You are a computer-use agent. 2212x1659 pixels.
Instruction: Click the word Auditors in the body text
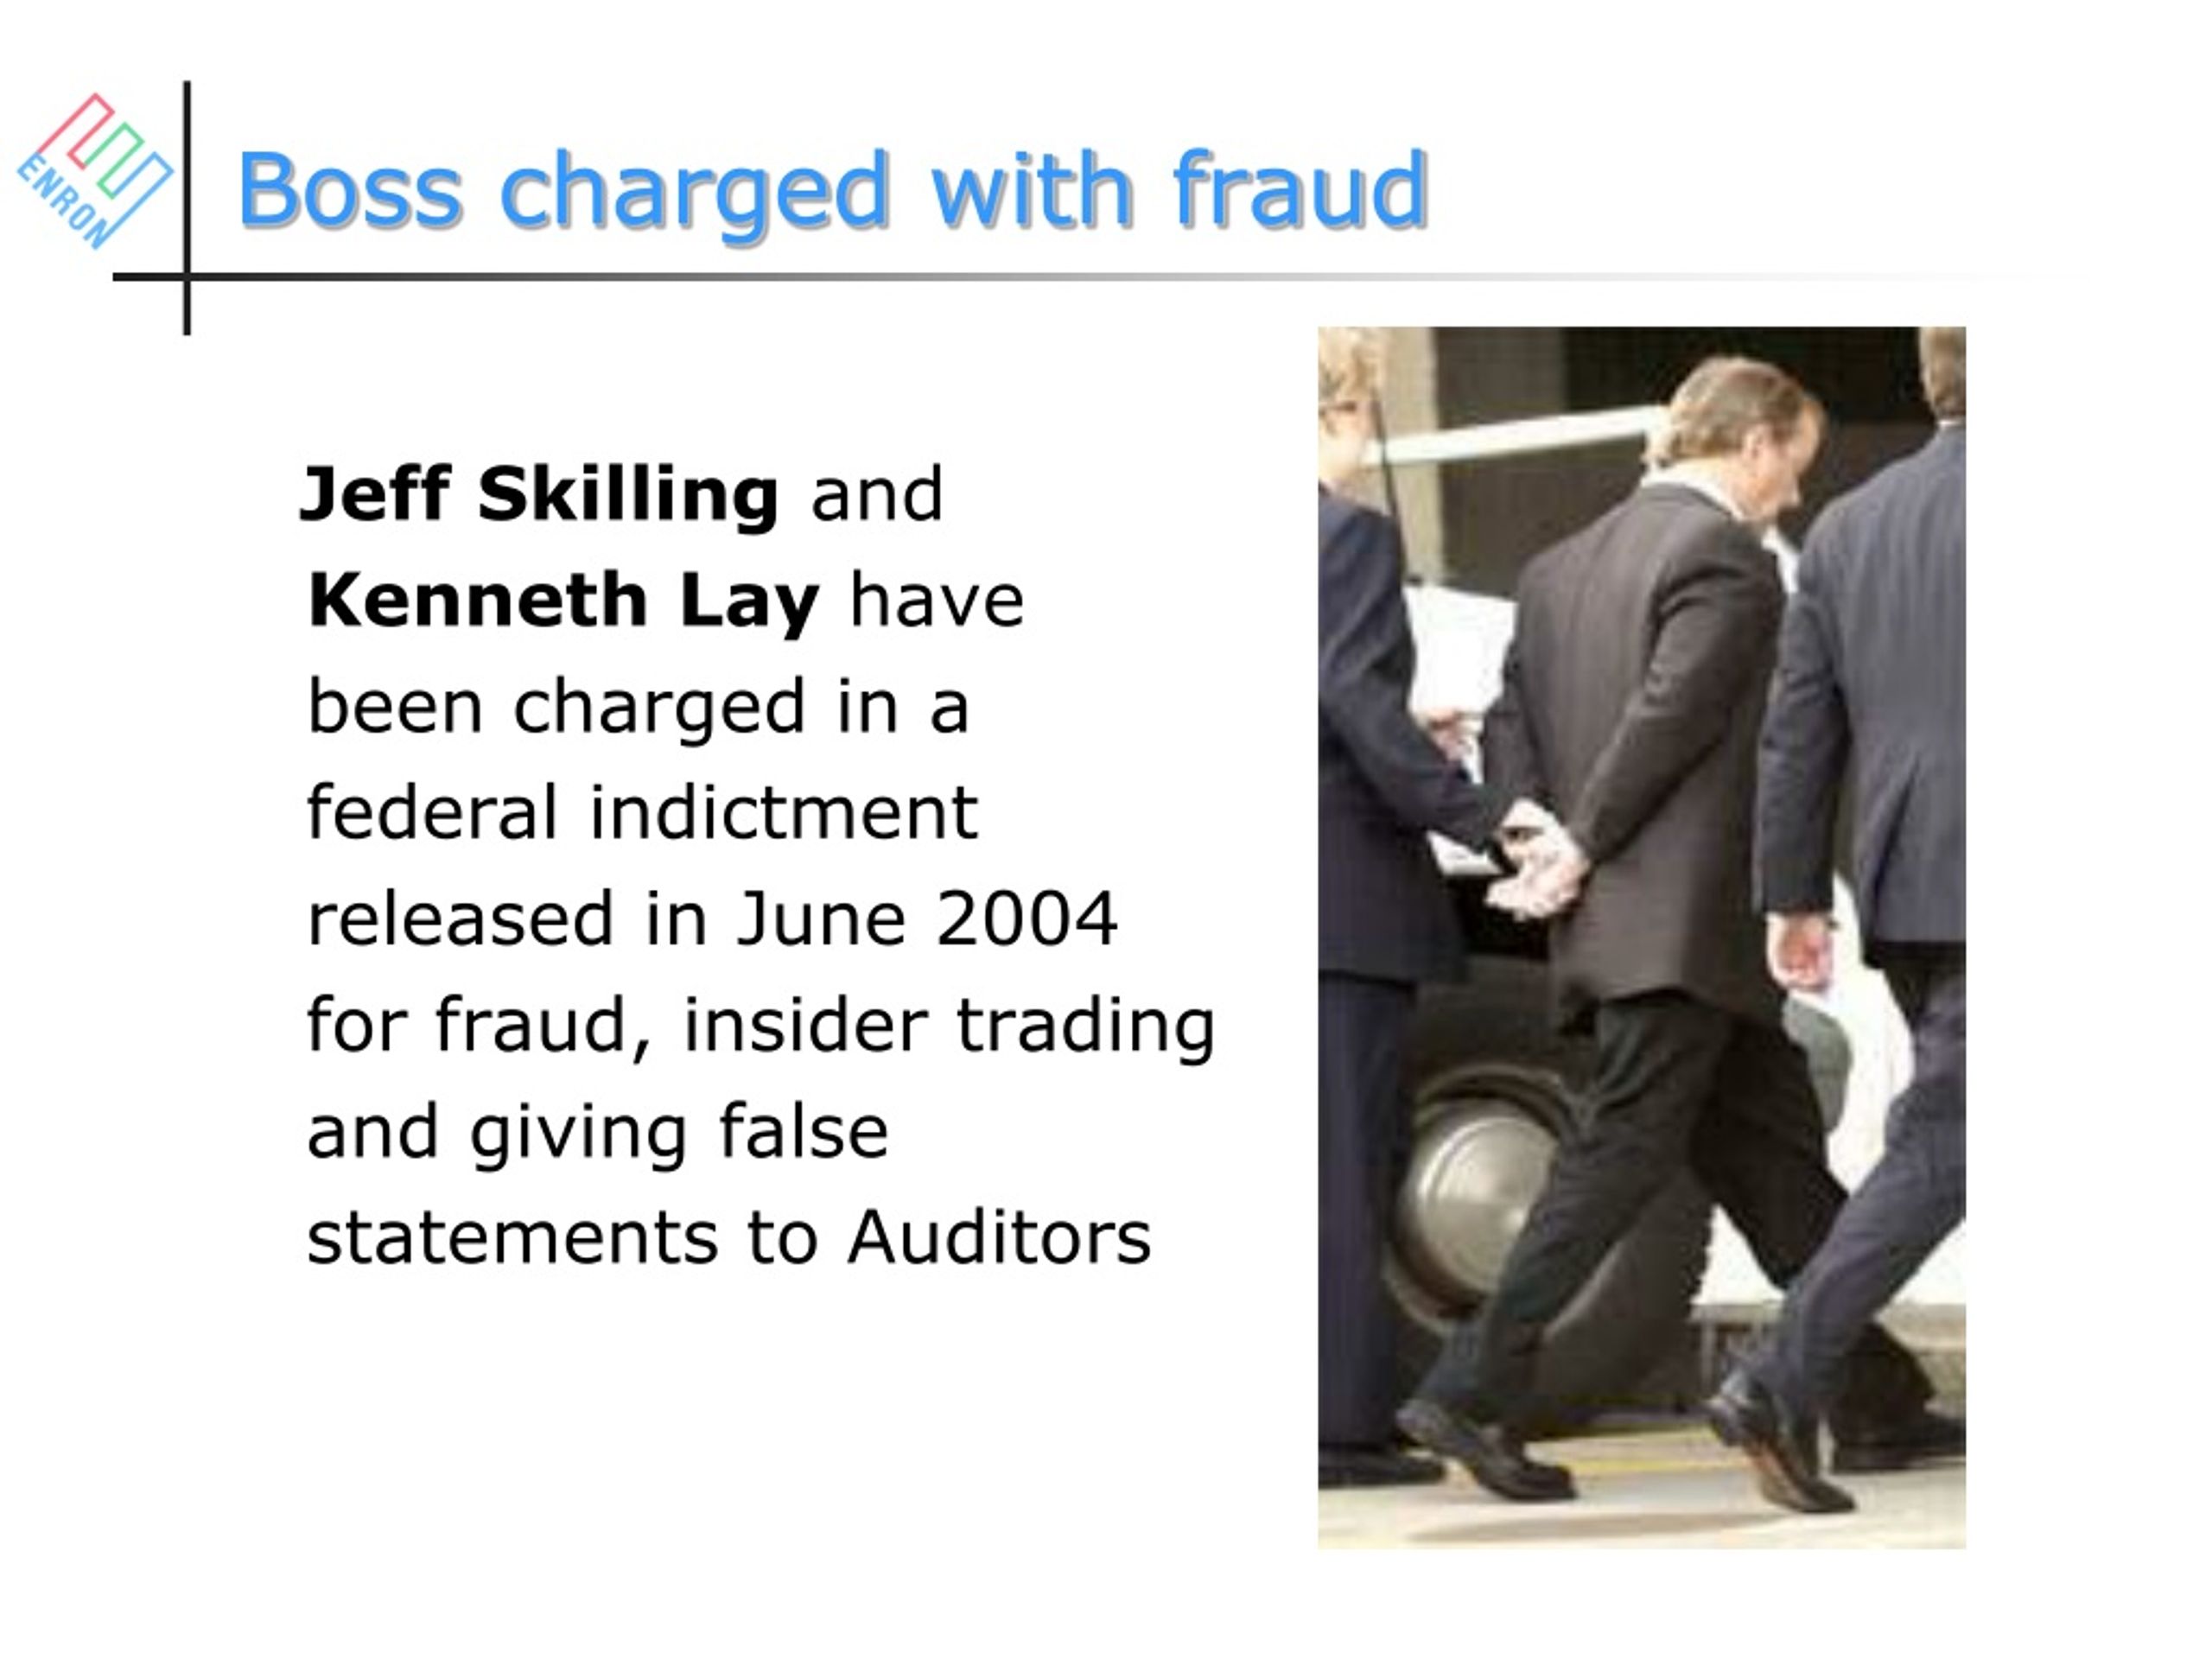[x=999, y=1238]
